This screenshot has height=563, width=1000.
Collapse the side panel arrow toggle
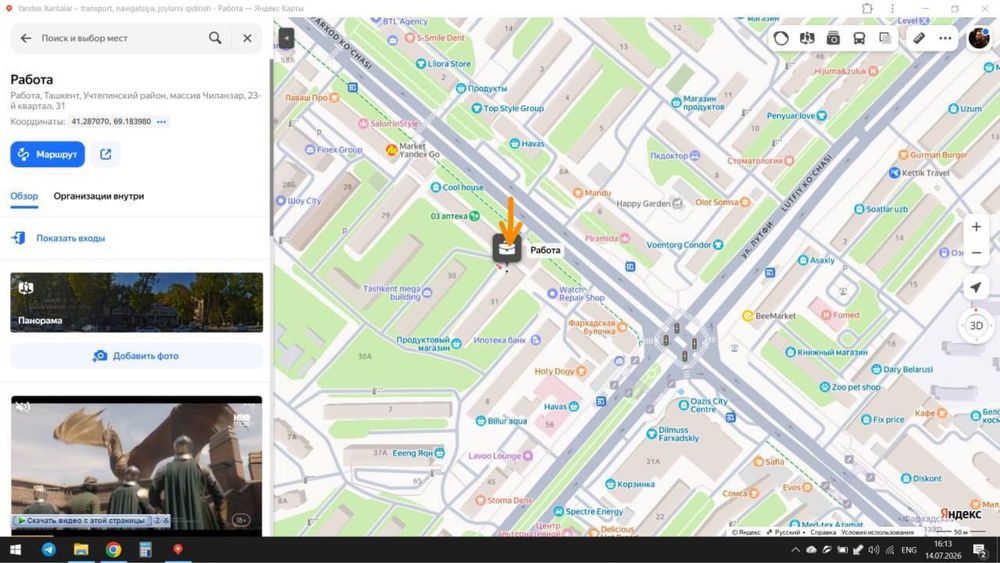[x=286, y=38]
